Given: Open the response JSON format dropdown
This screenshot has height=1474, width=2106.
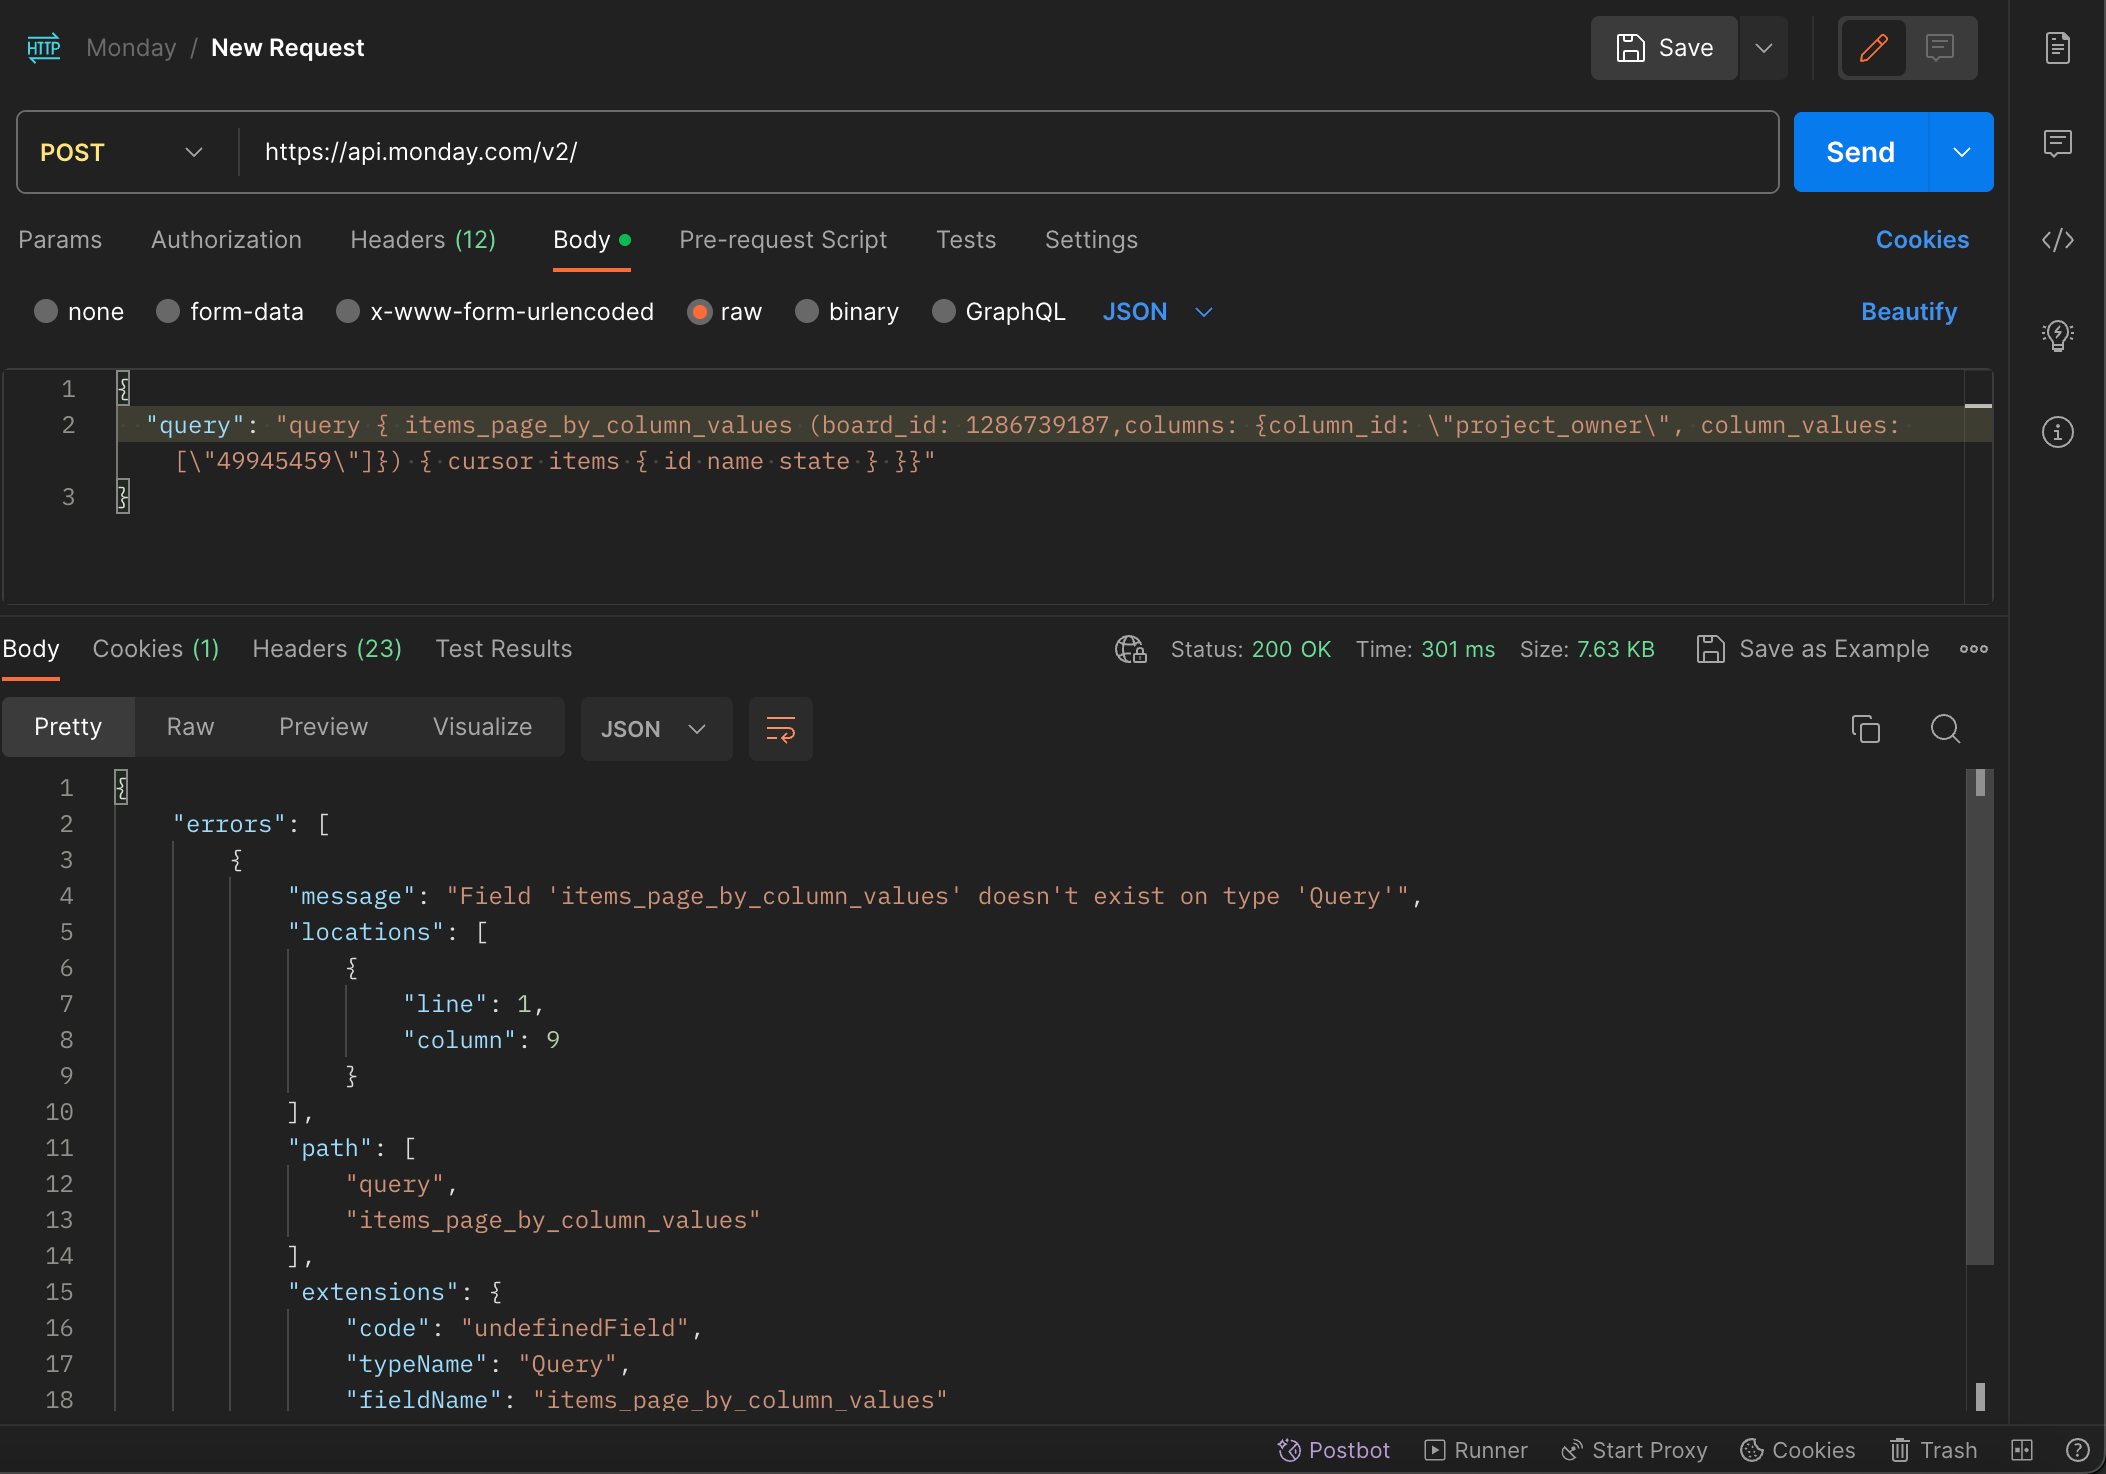Looking at the screenshot, I should pos(656,729).
